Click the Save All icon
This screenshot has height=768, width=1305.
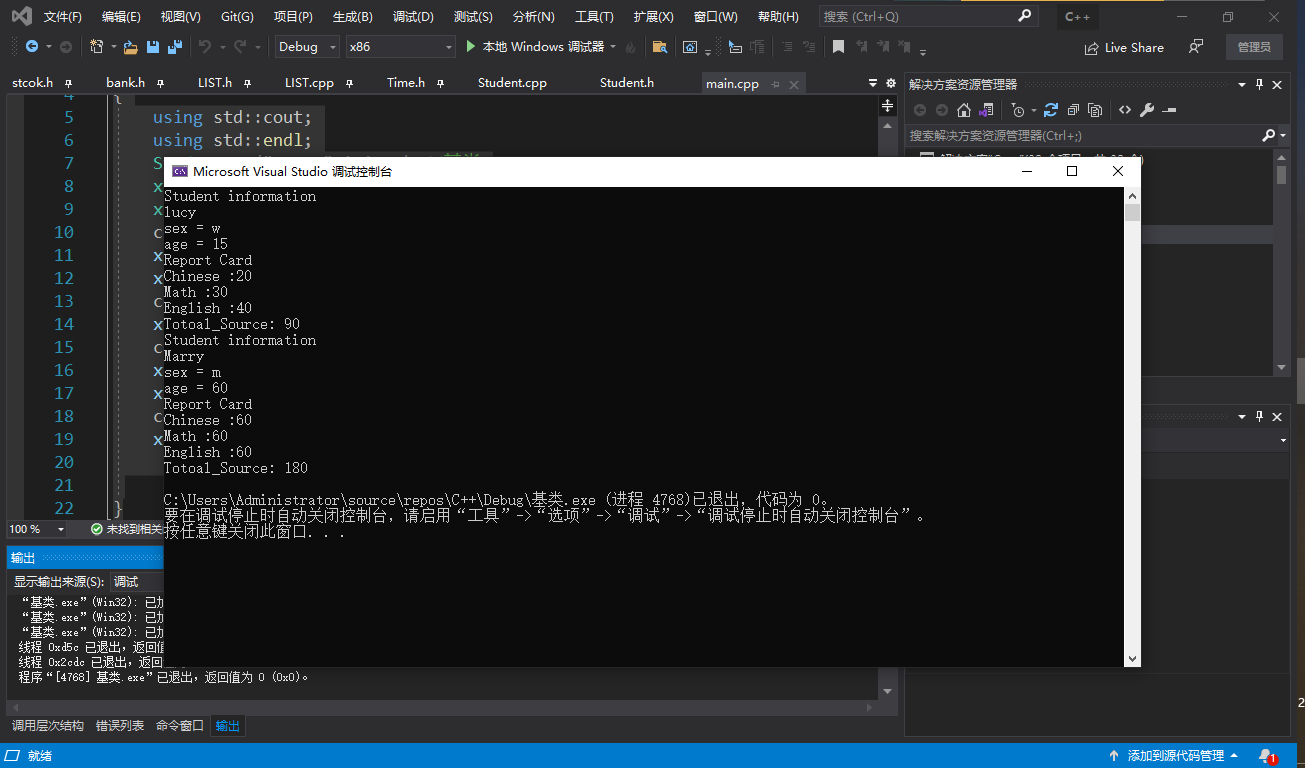tap(175, 47)
